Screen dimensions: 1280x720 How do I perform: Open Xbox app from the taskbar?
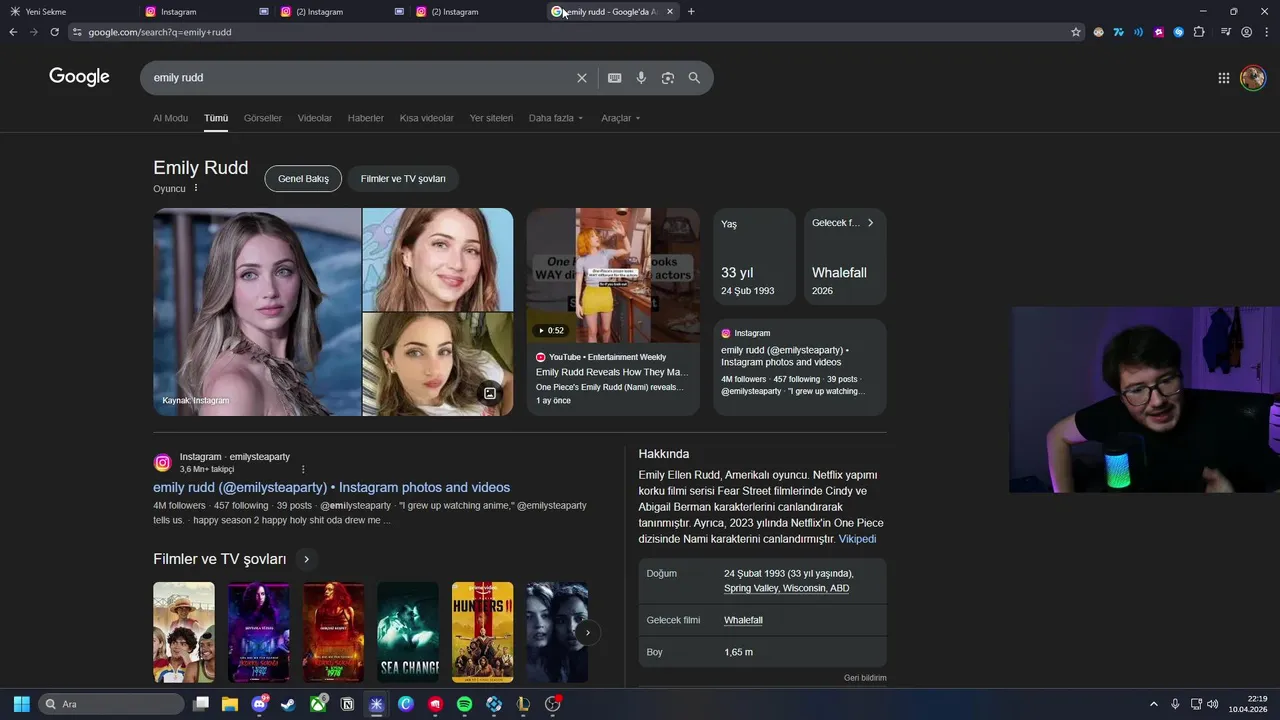click(x=318, y=704)
